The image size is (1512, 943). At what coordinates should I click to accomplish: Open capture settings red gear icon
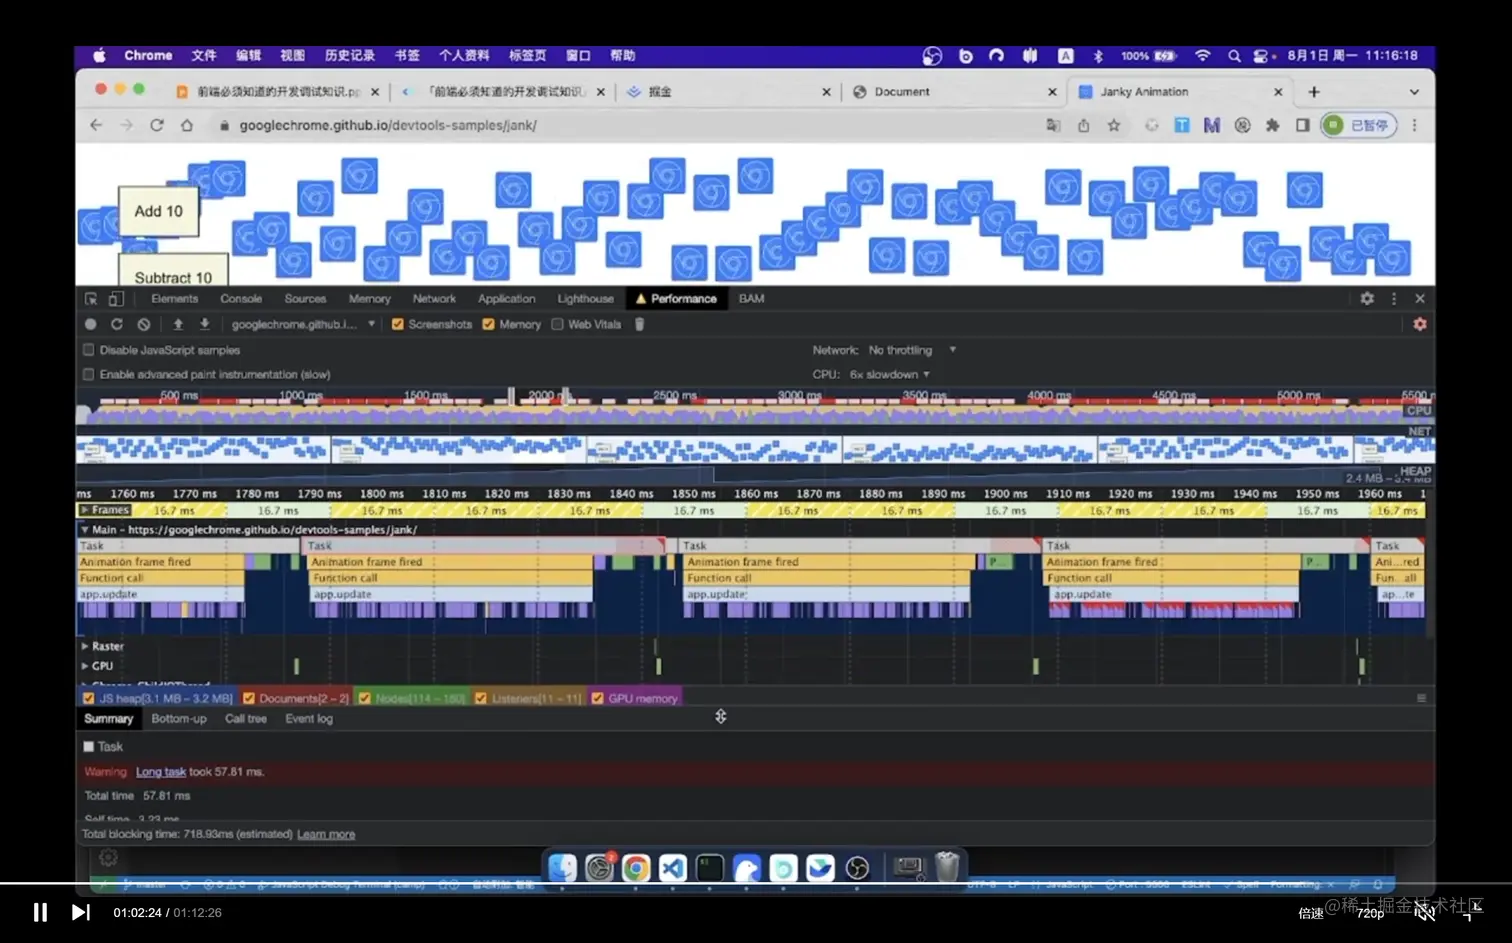point(1419,324)
